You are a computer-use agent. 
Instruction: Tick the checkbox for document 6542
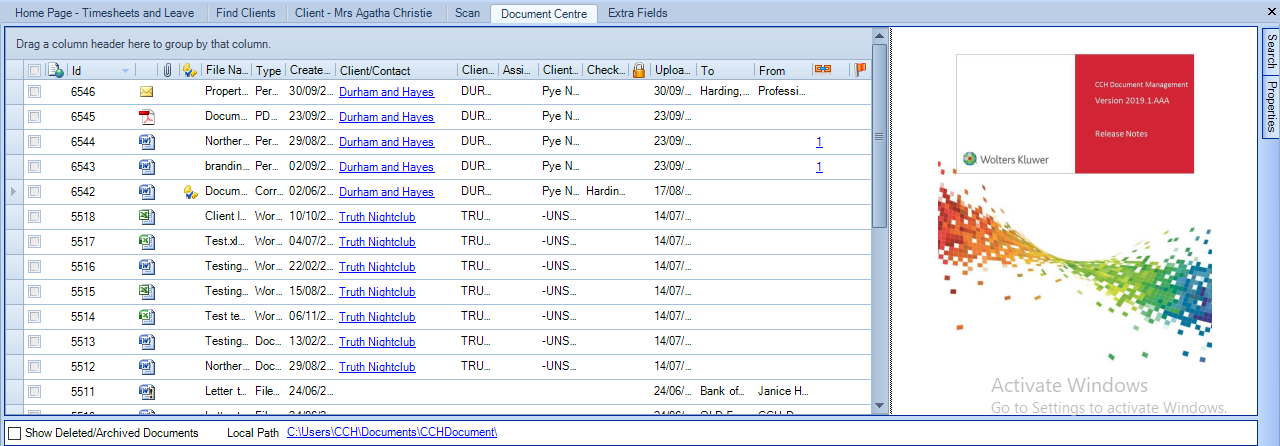pyautogui.click(x=34, y=191)
